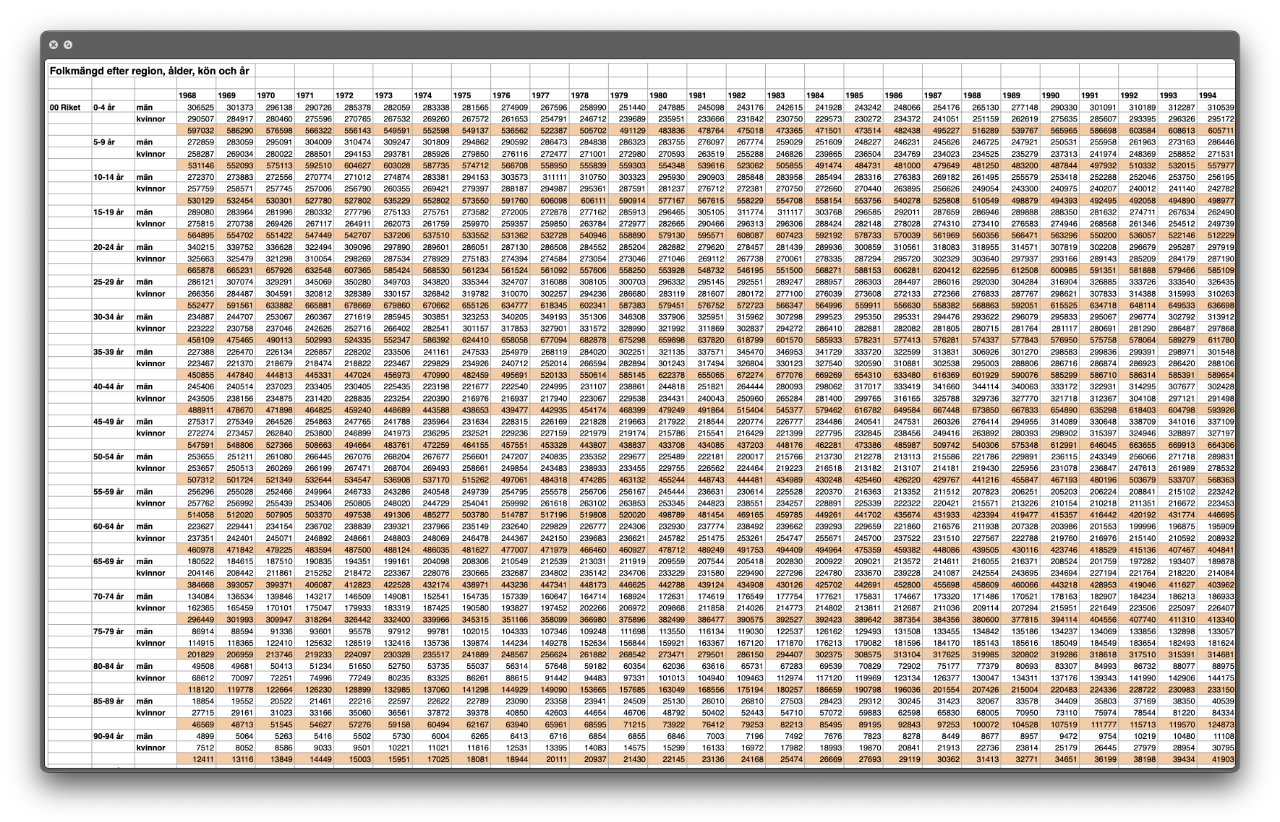Select 'män' in the 5-9 år group
Screen dimensions: 1280x822
(145, 142)
